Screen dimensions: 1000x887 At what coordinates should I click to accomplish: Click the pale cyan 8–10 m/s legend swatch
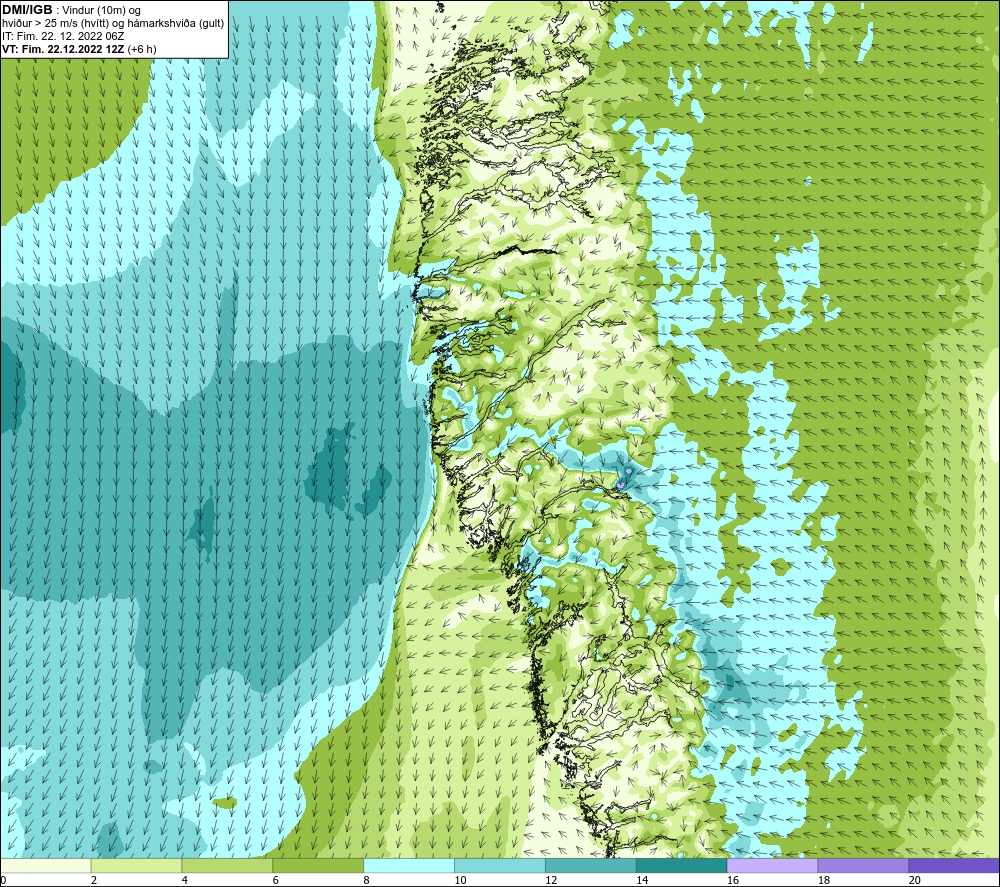[x=409, y=865]
